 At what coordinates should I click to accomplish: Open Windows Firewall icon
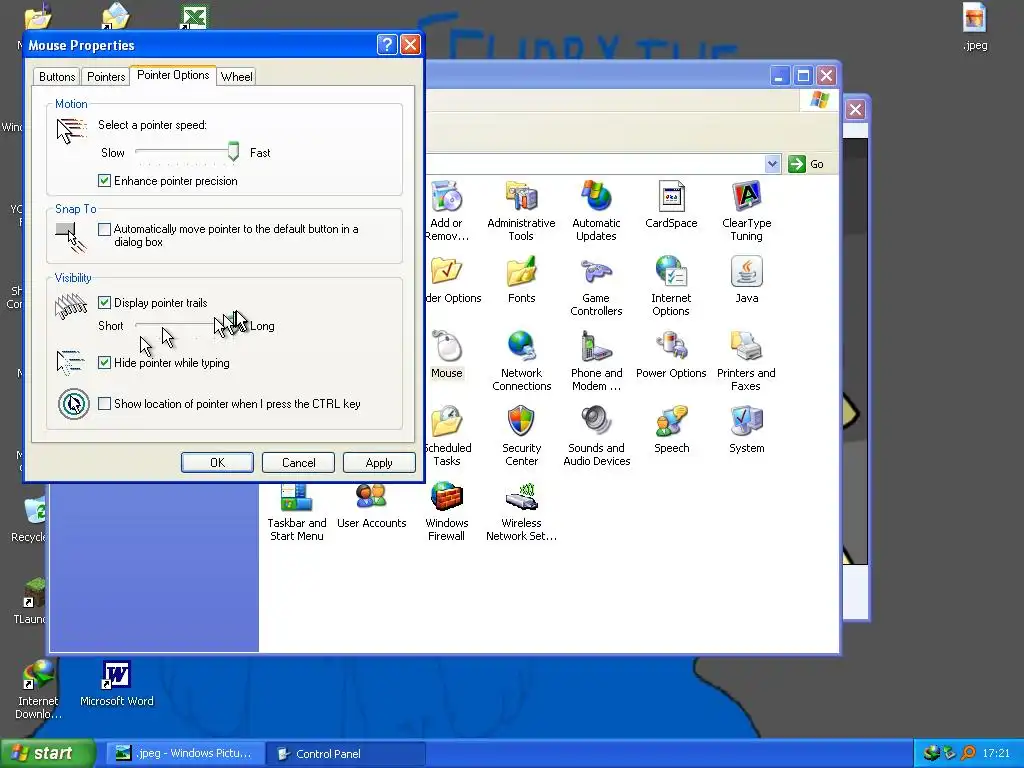[x=447, y=511]
